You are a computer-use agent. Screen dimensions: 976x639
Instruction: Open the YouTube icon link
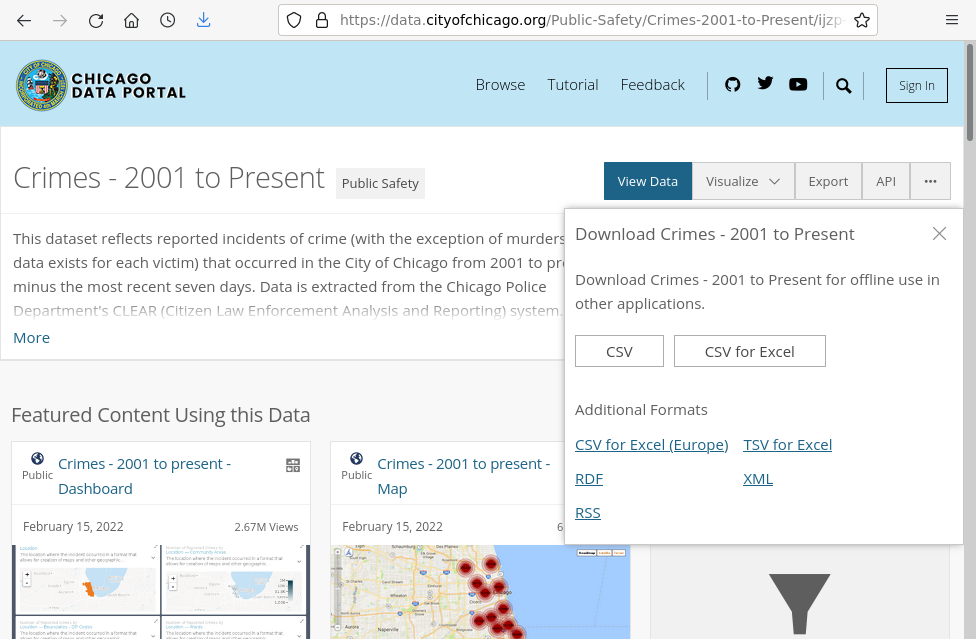[798, 85]
